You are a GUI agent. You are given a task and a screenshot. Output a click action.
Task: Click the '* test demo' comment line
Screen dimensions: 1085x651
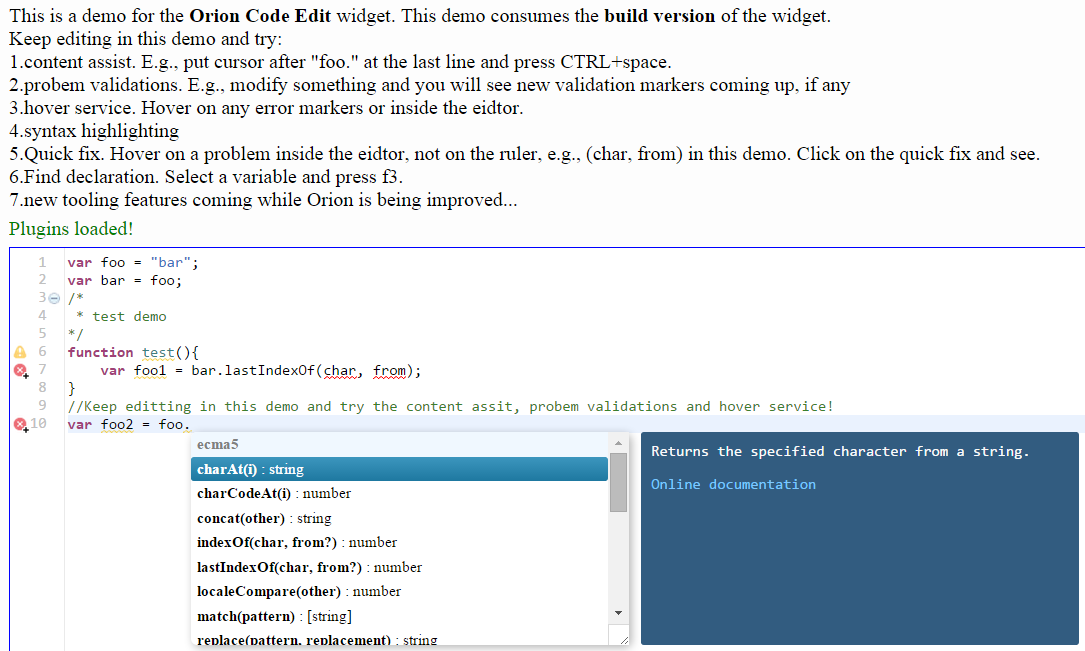pyautogui.click(x=121, y=317)
